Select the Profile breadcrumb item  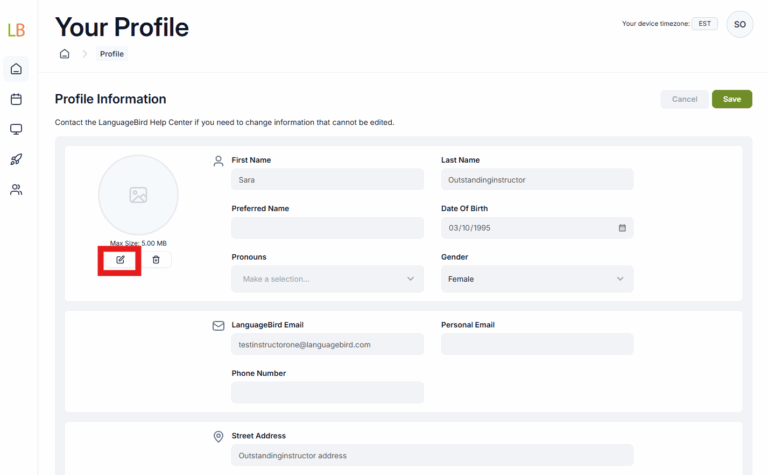pyautogui.click(x=112, y=54)
